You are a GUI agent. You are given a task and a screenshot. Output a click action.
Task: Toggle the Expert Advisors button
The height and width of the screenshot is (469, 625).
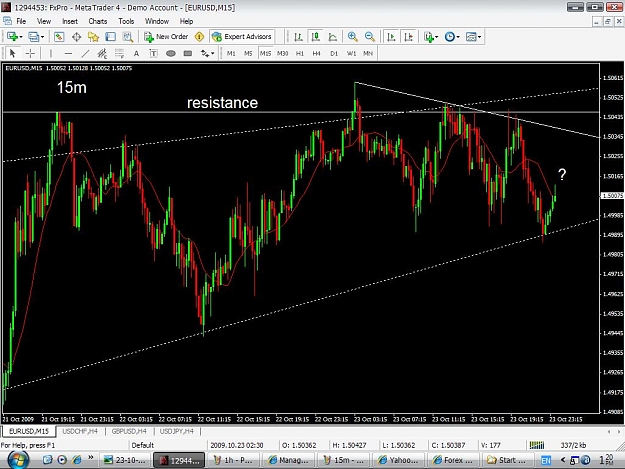(x=242, y=37)
